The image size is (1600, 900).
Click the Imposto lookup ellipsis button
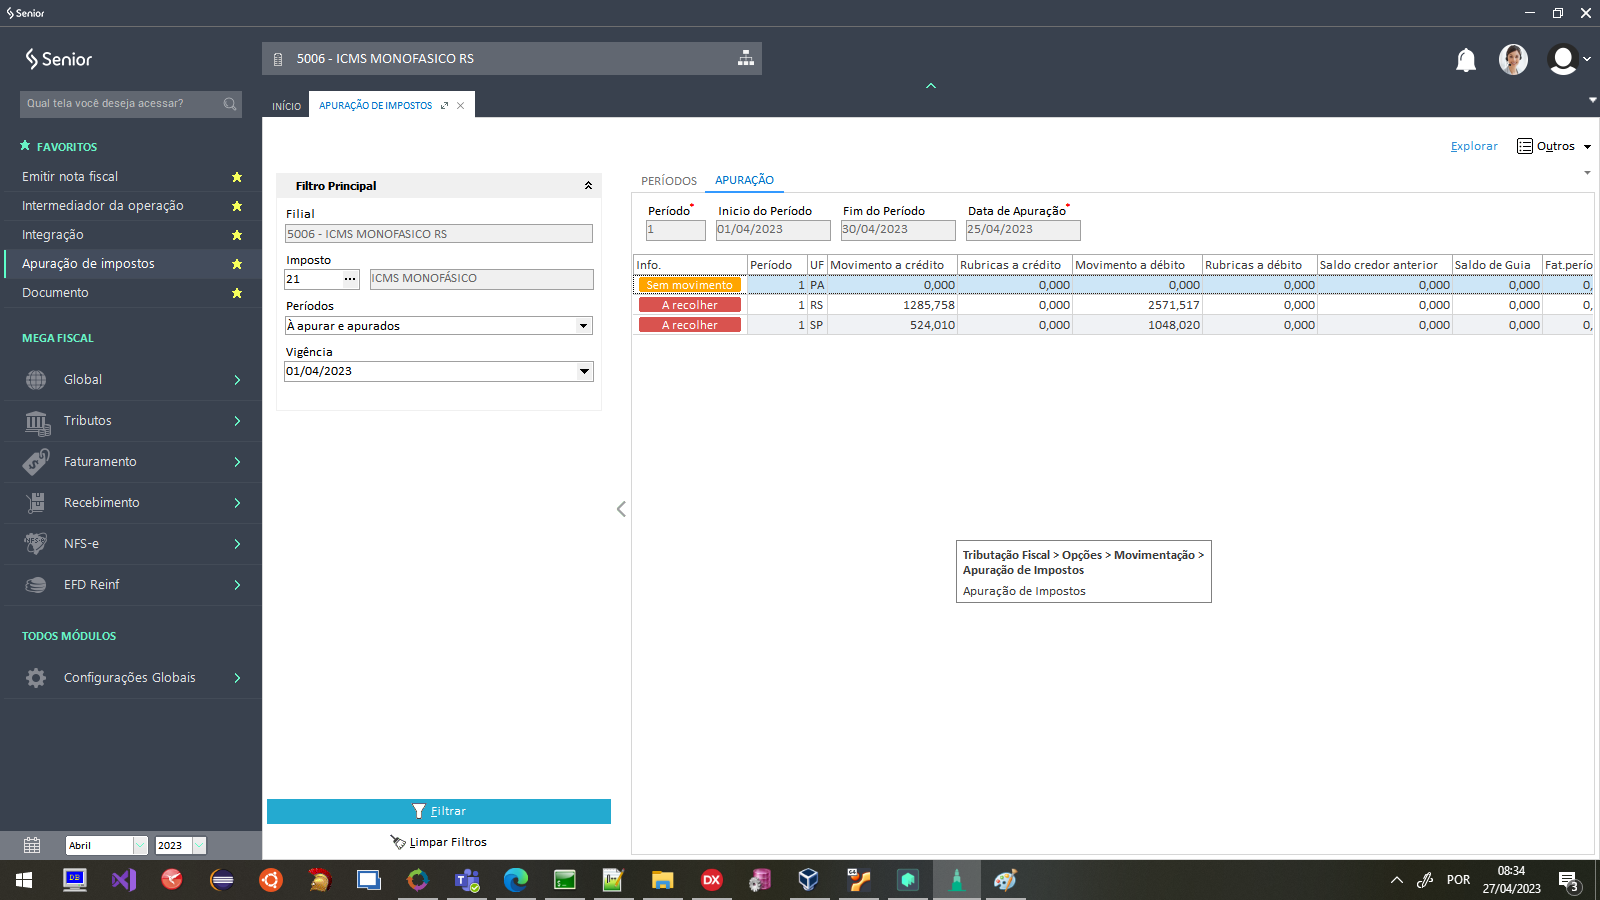350,279
